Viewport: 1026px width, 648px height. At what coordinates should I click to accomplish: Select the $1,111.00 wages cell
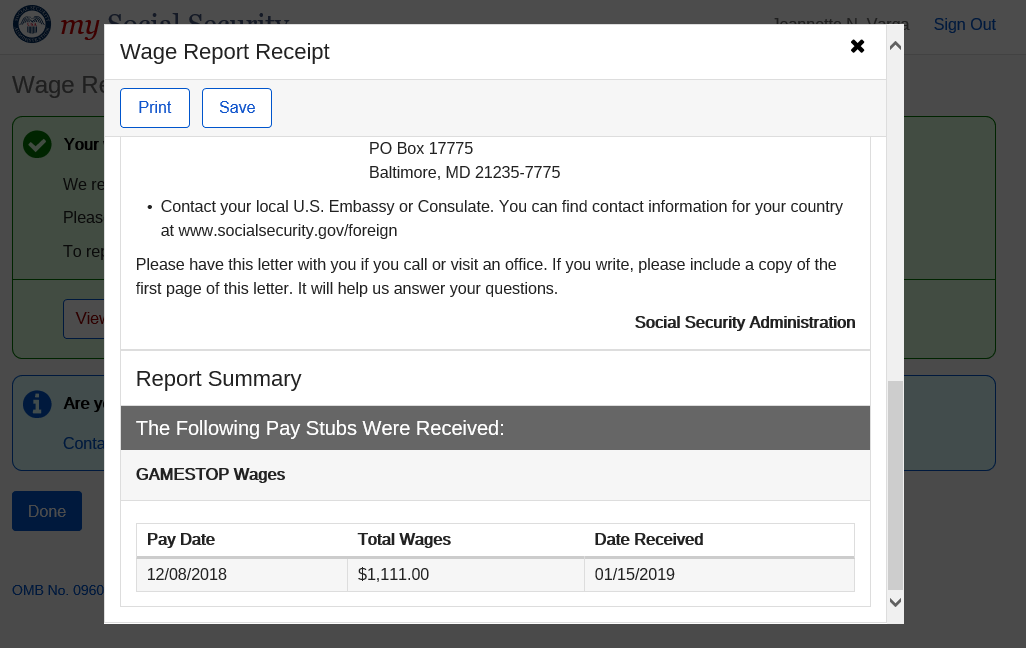tap(393, 575)
